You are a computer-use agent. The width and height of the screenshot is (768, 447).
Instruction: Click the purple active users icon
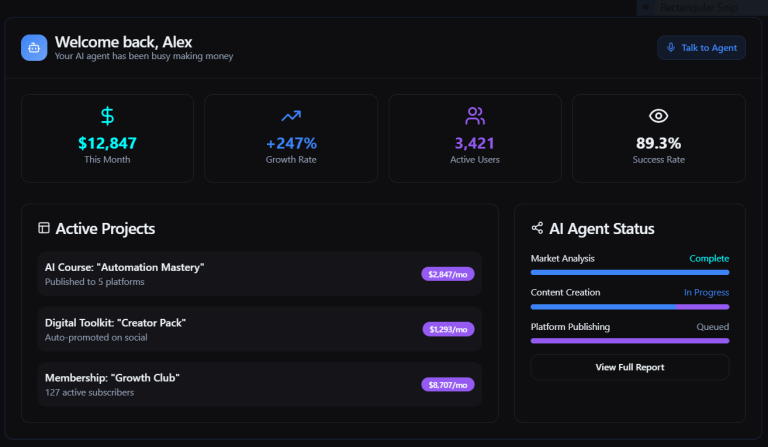[x=475, y=116]
